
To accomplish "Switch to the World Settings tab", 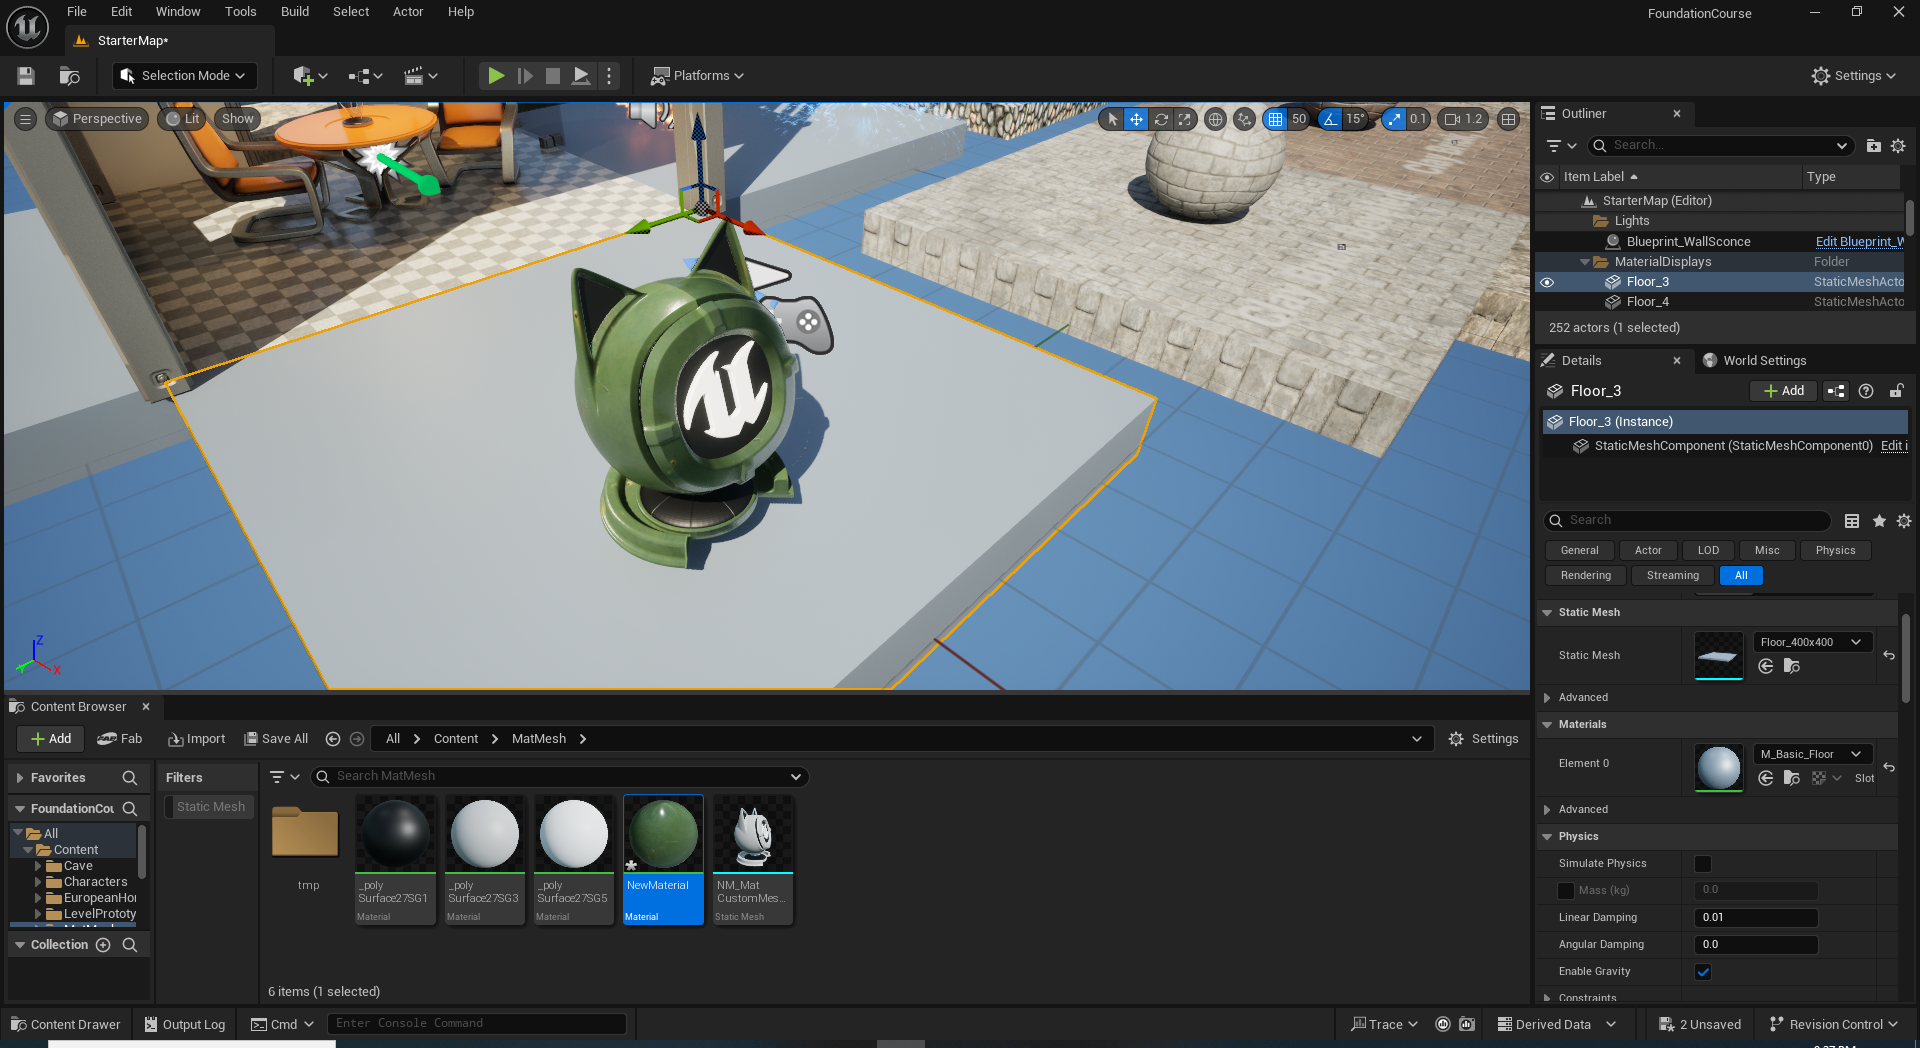I will (1755, 361).
